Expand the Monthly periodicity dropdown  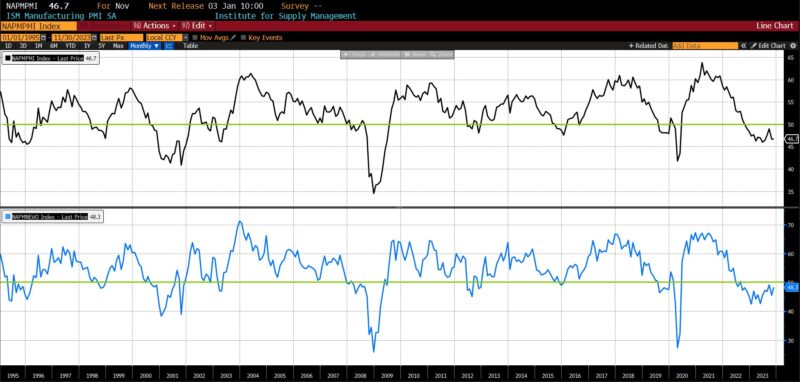(x=144, y=45)
